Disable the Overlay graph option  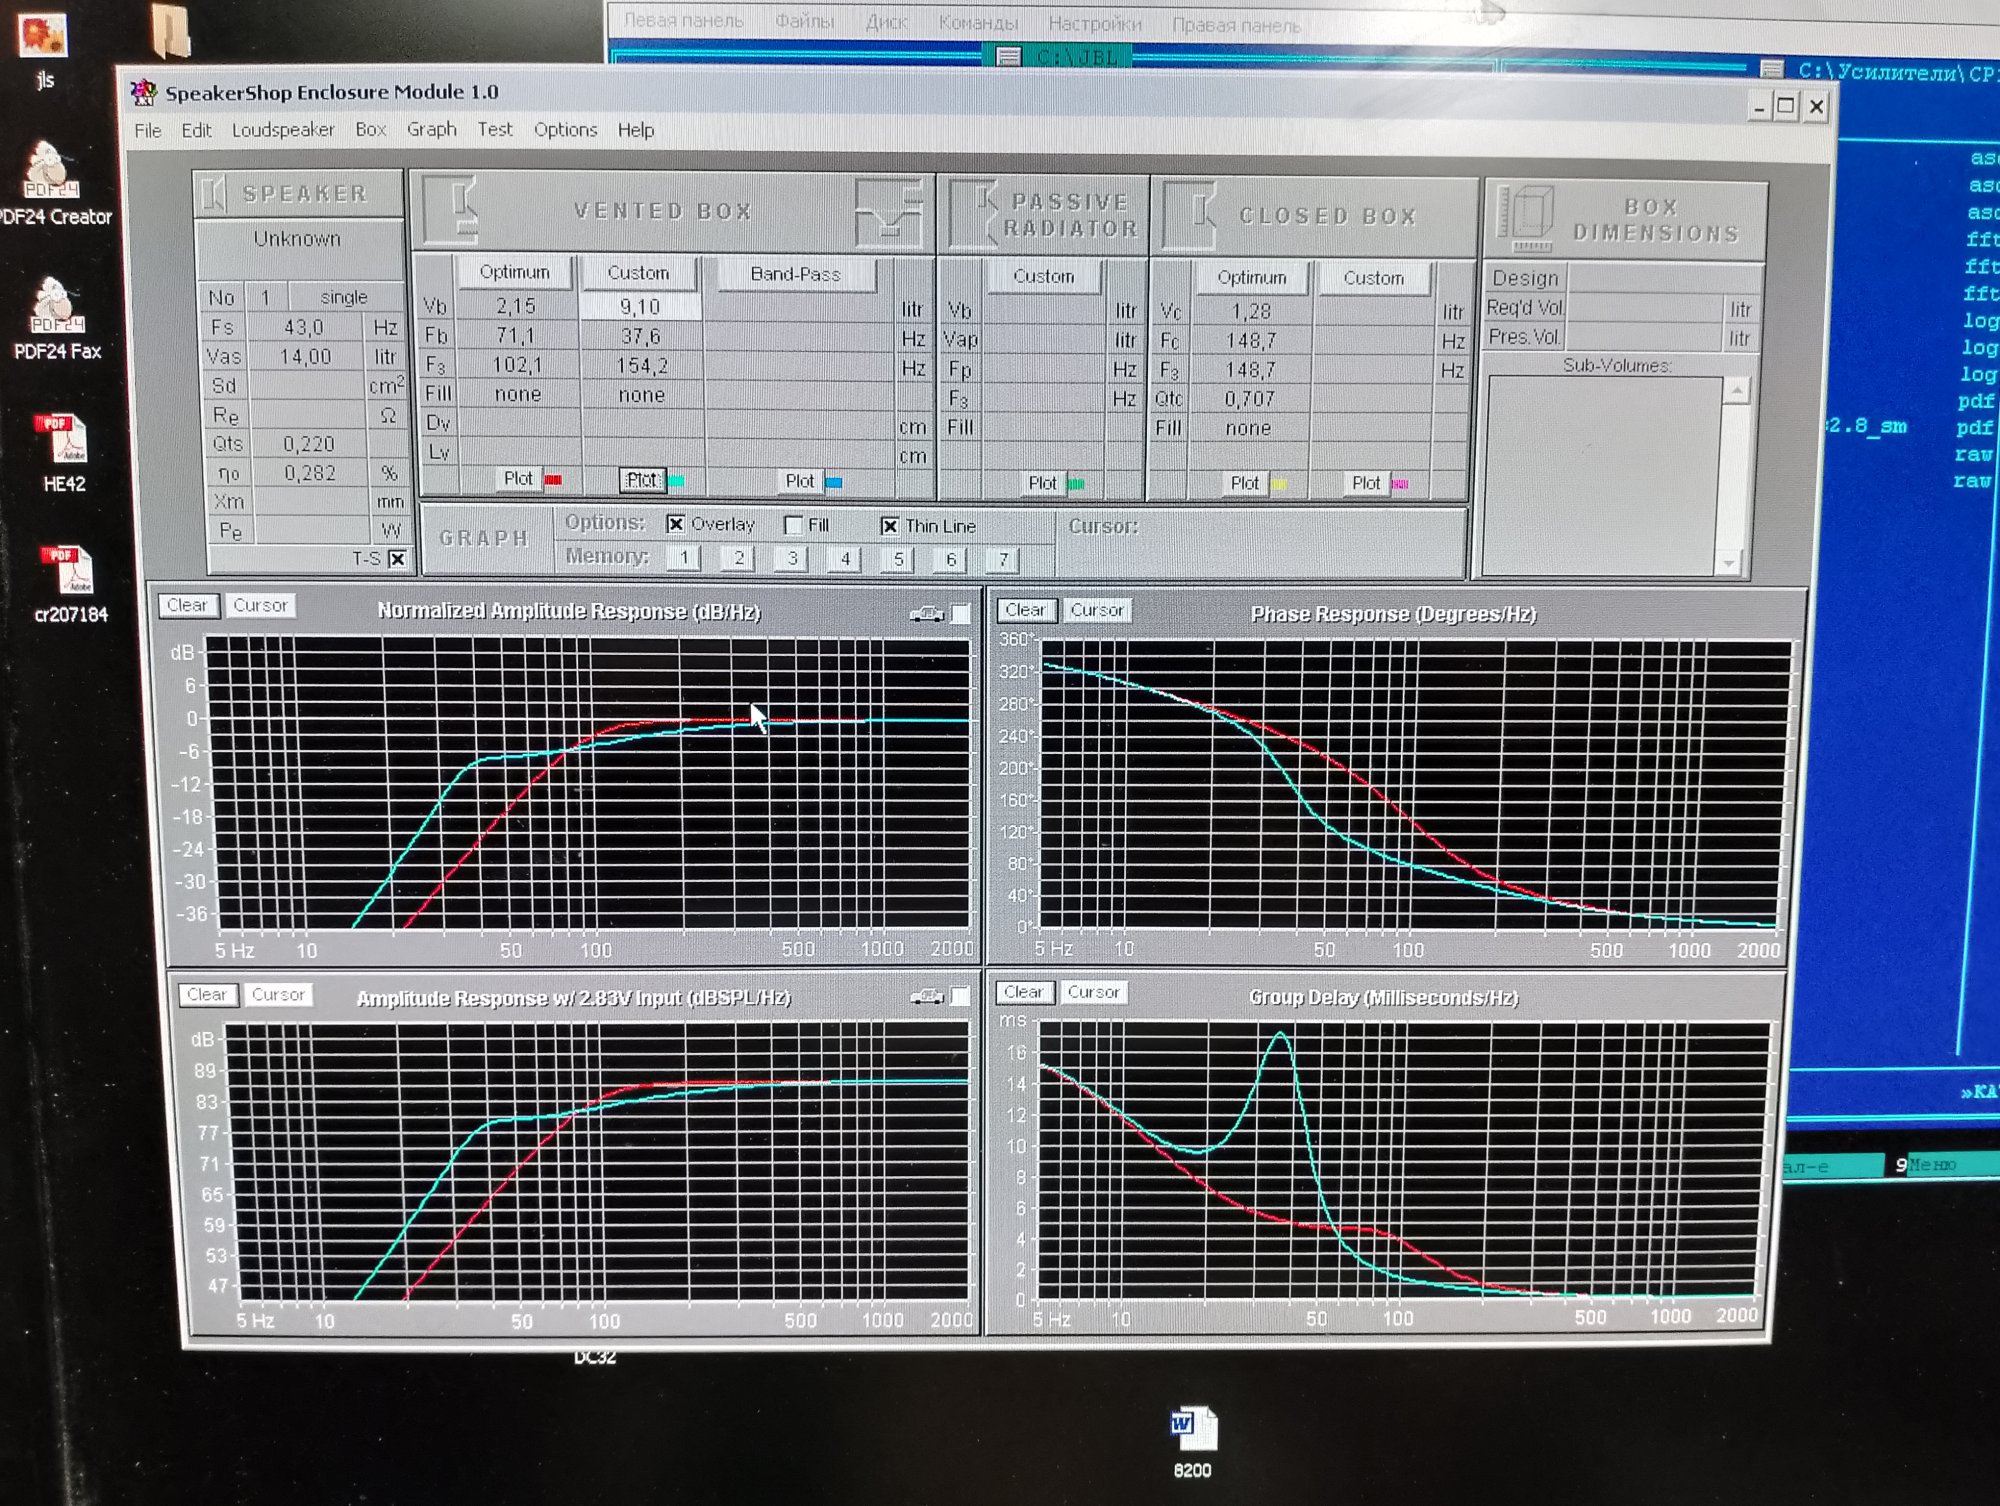pos(676,524)
